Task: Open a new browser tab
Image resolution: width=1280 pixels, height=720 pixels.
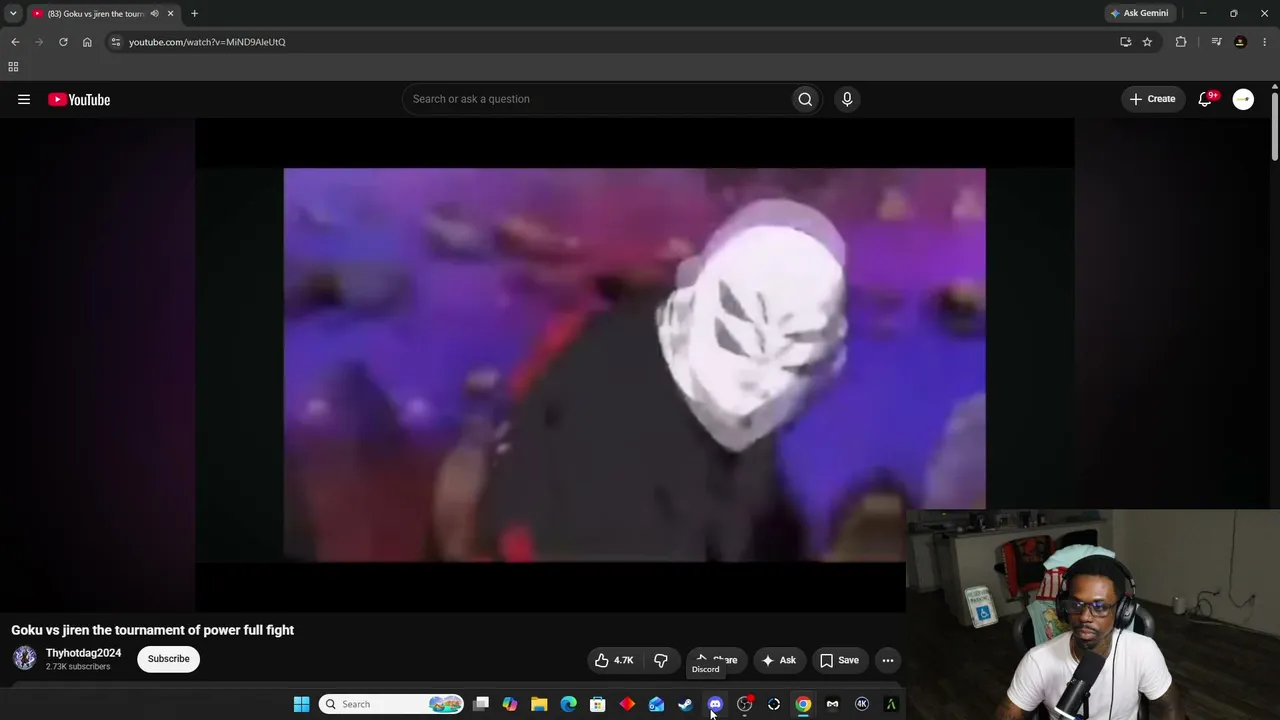Action: 194,14
